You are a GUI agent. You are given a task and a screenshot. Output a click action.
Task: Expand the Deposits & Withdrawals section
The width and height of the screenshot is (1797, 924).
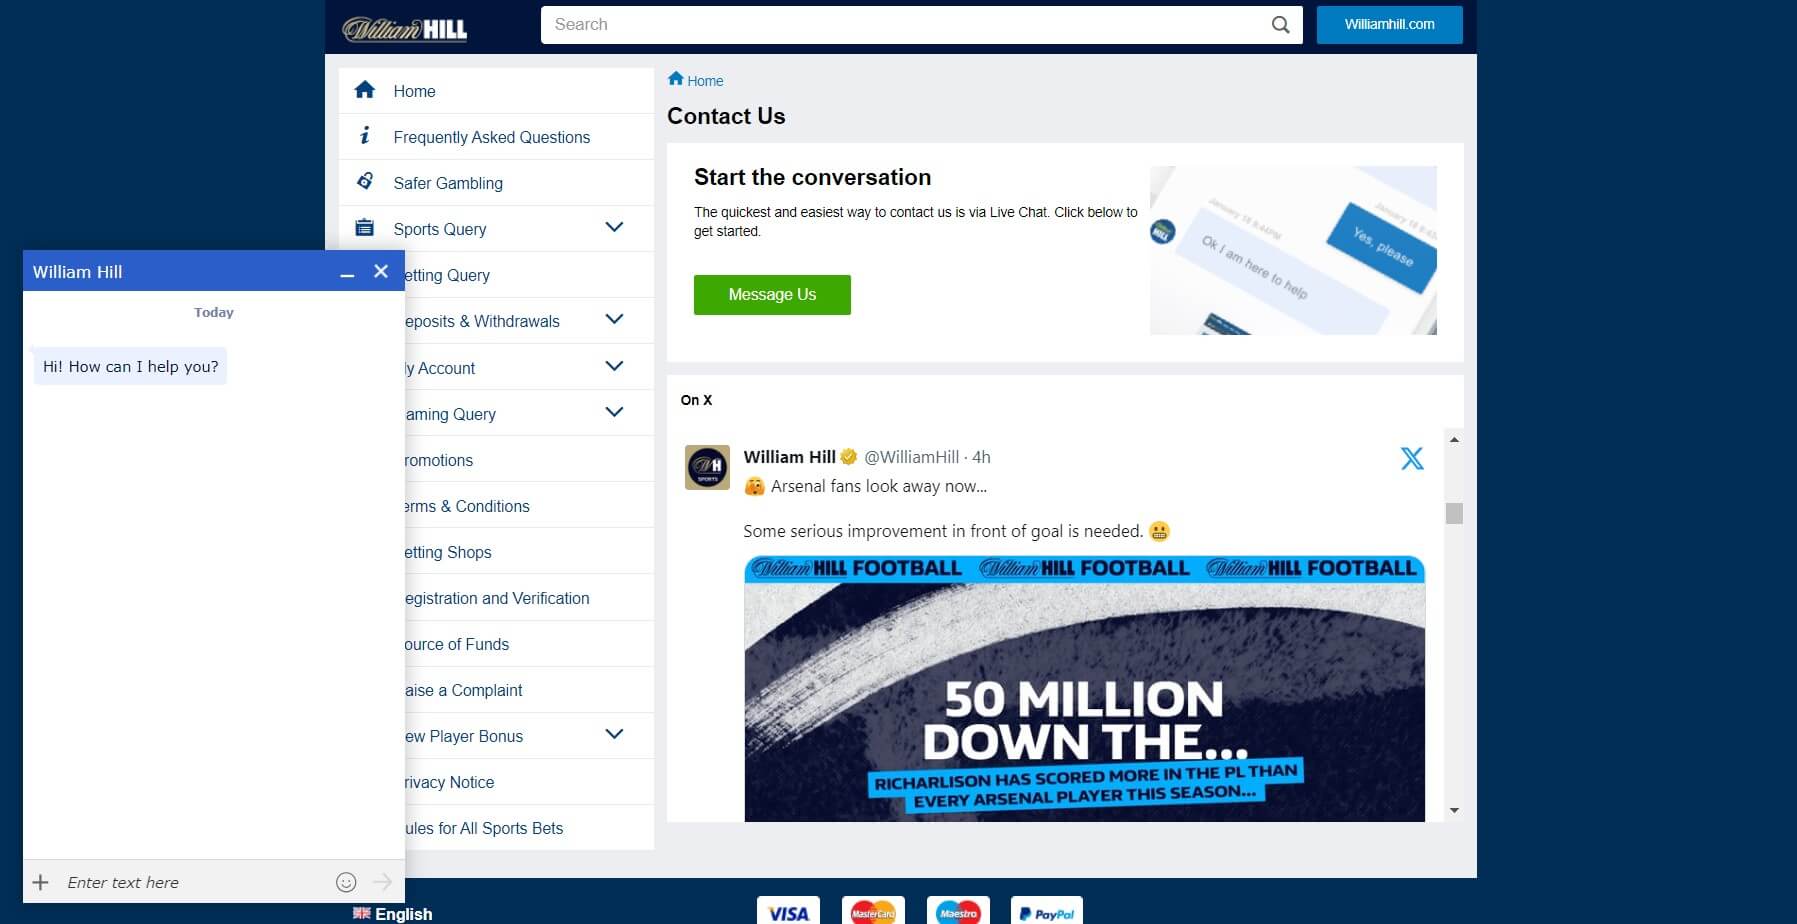coord(614,319)
